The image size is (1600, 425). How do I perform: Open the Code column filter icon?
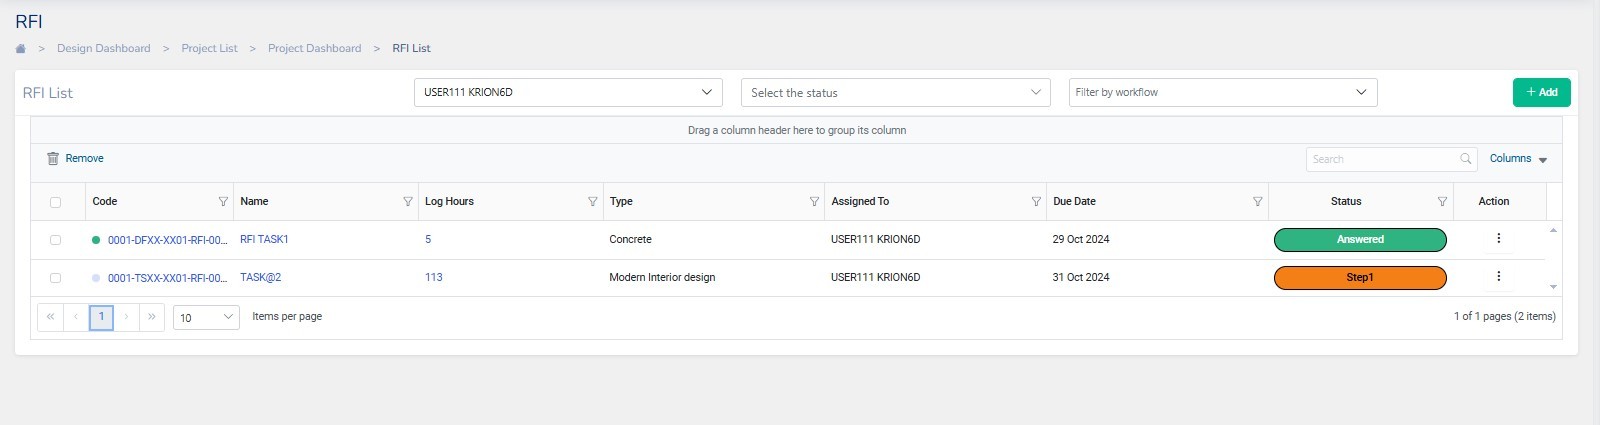point(223,202)
